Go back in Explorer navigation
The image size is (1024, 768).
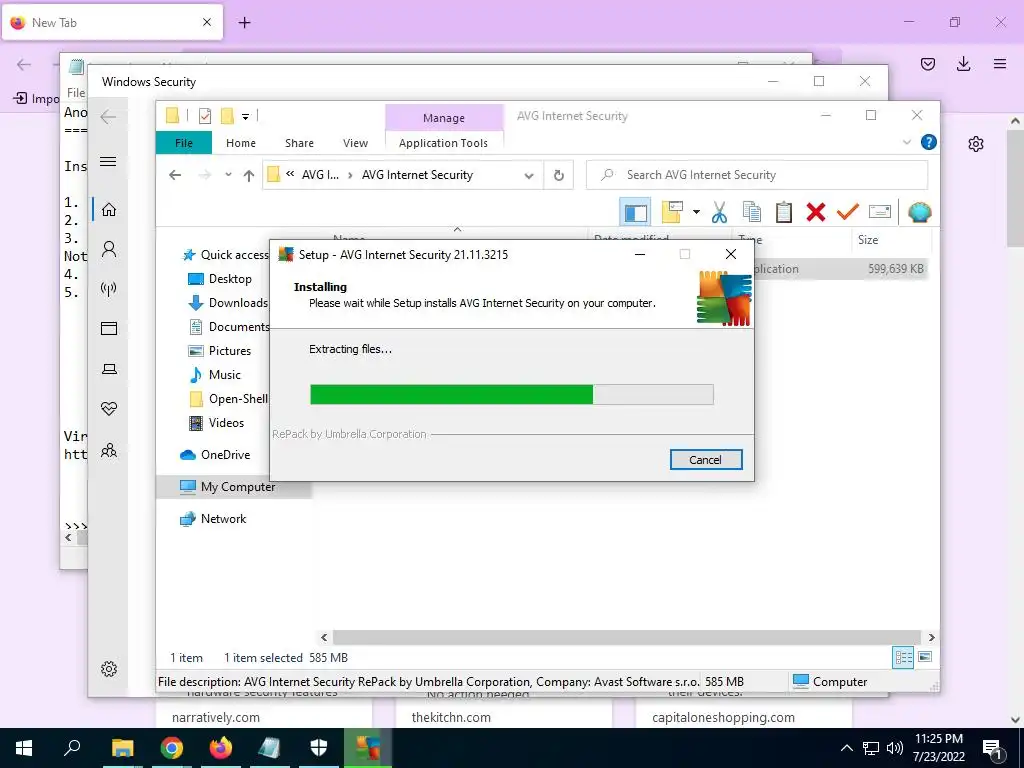click(175, 175)
